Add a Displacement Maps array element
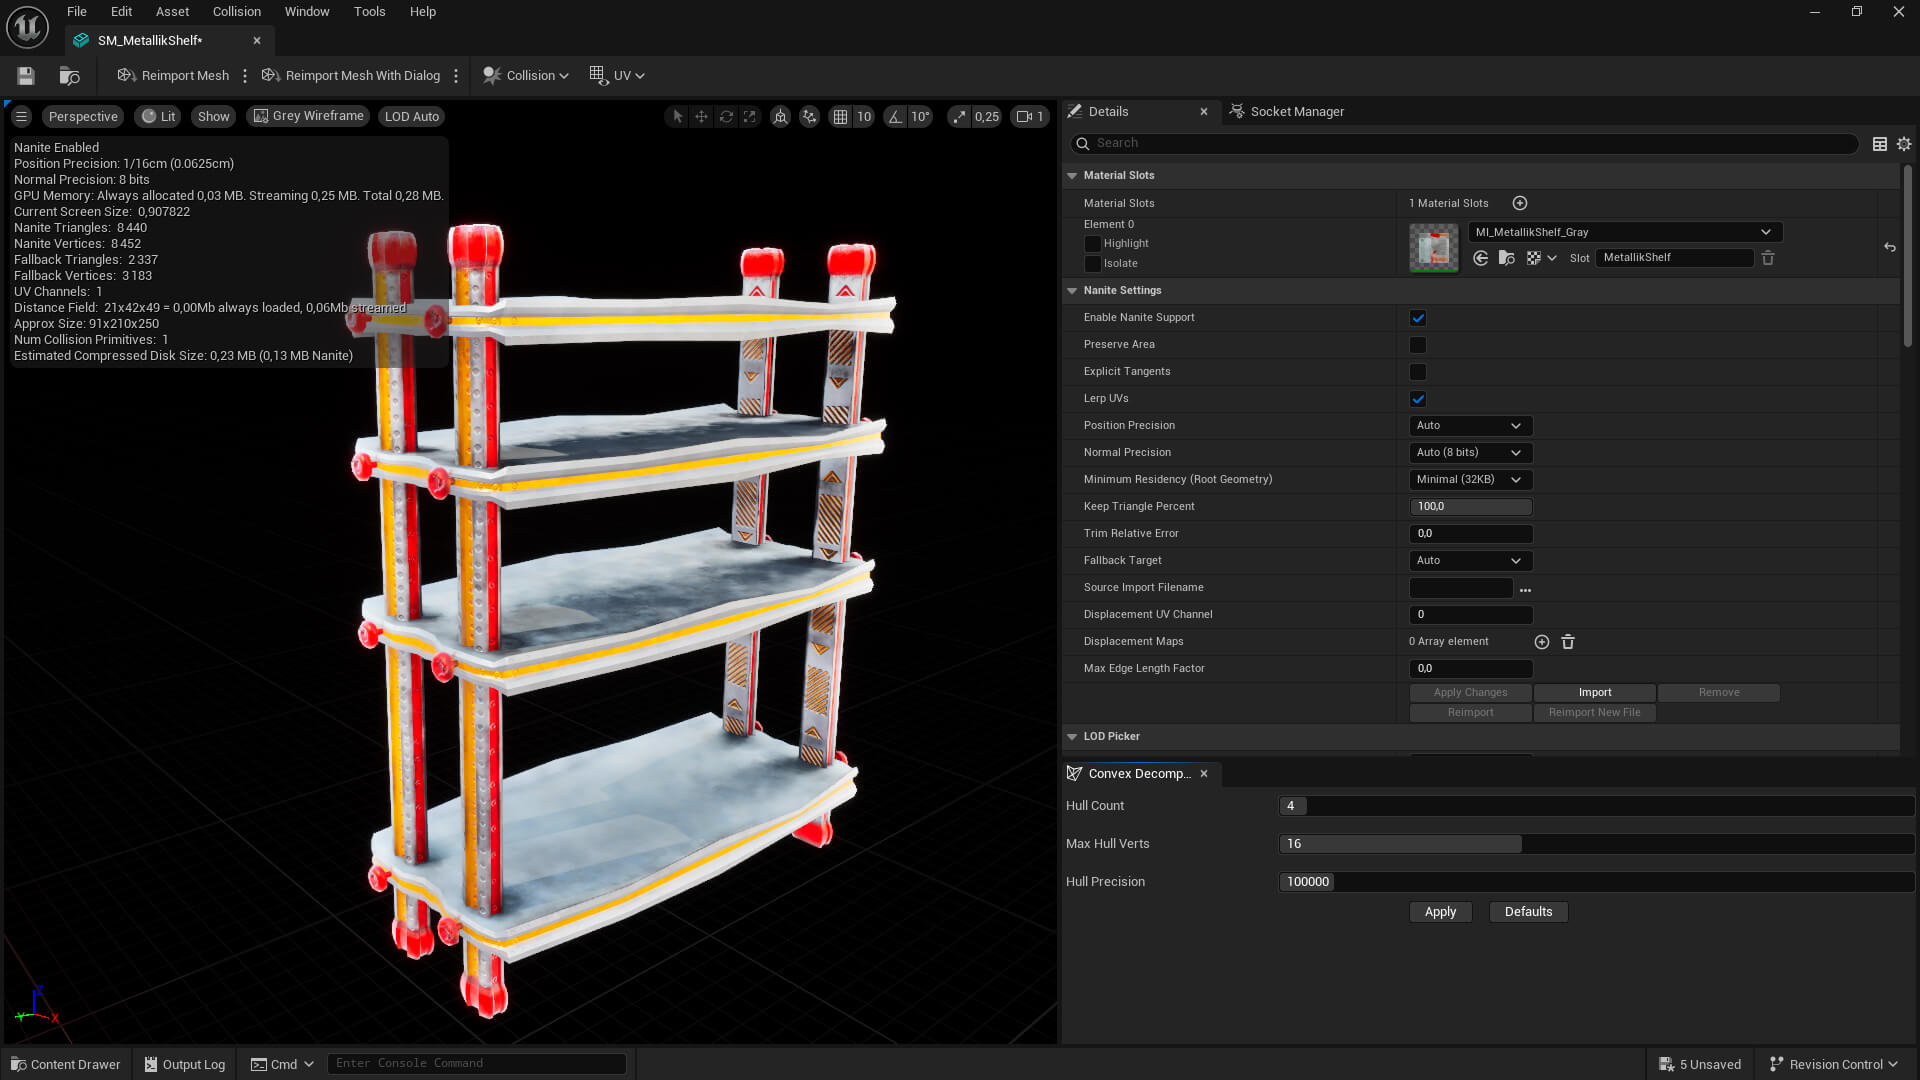Screen dimensions: 1920x1080 [1541, 642]
